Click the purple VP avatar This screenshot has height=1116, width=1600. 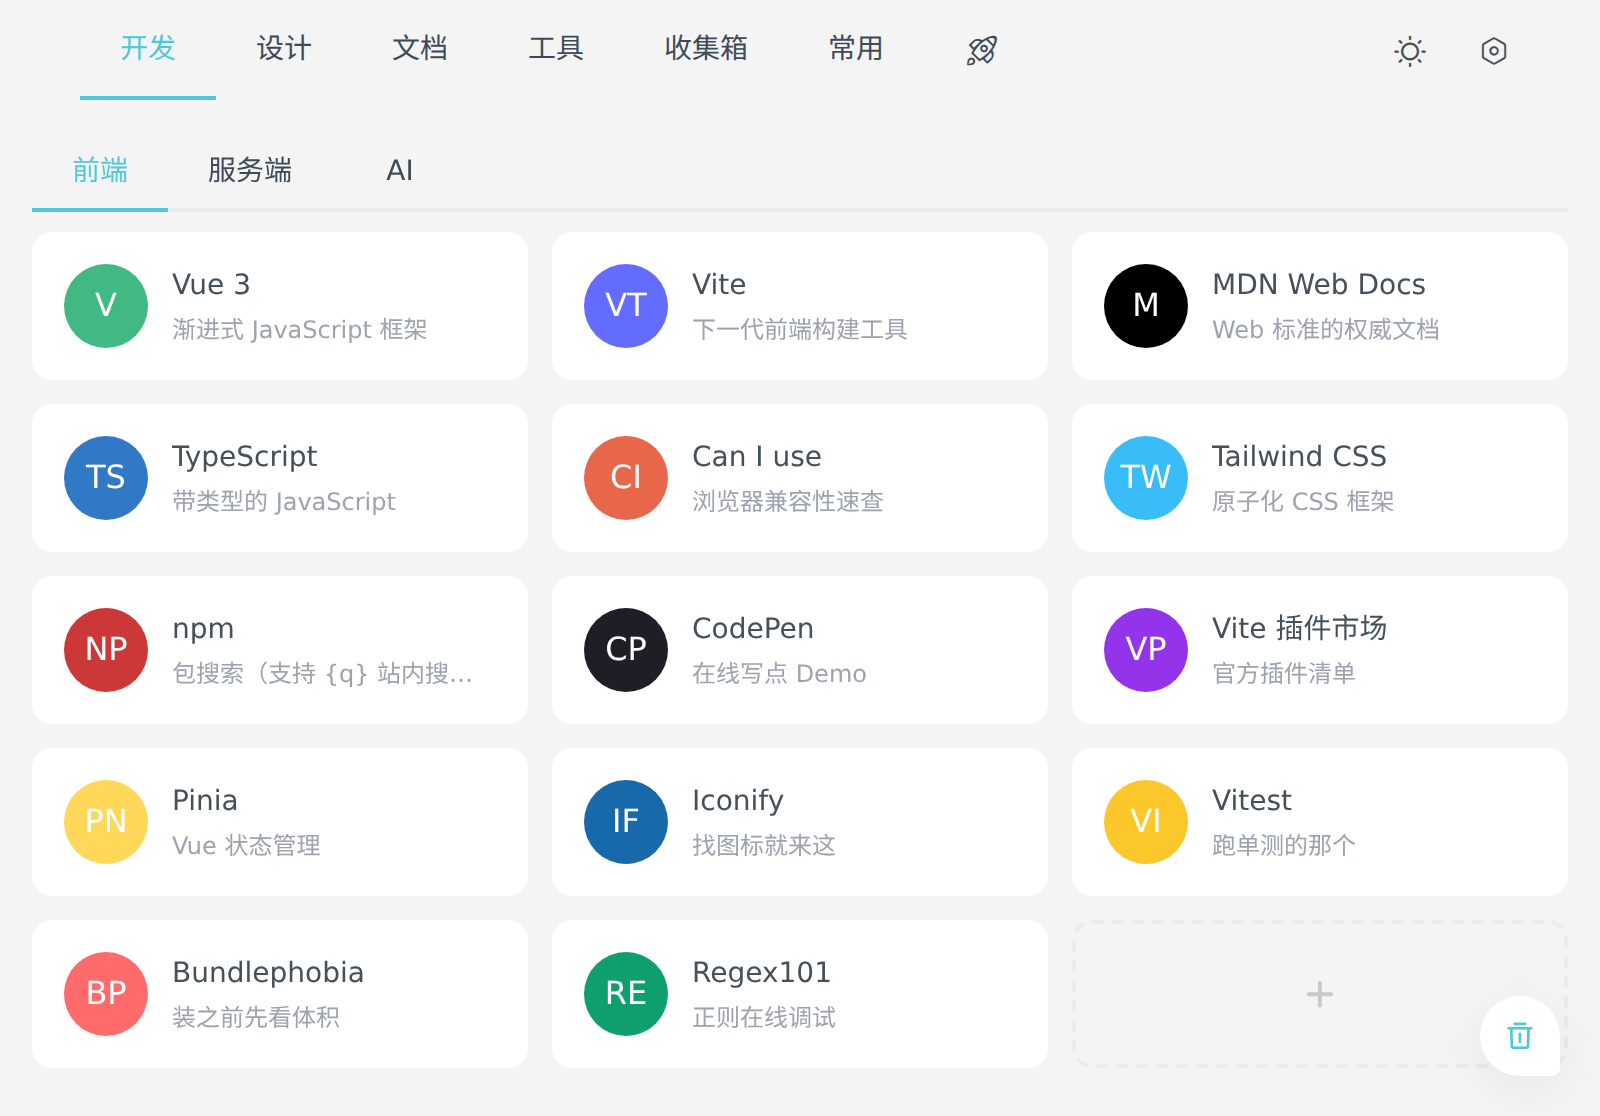1146,650
